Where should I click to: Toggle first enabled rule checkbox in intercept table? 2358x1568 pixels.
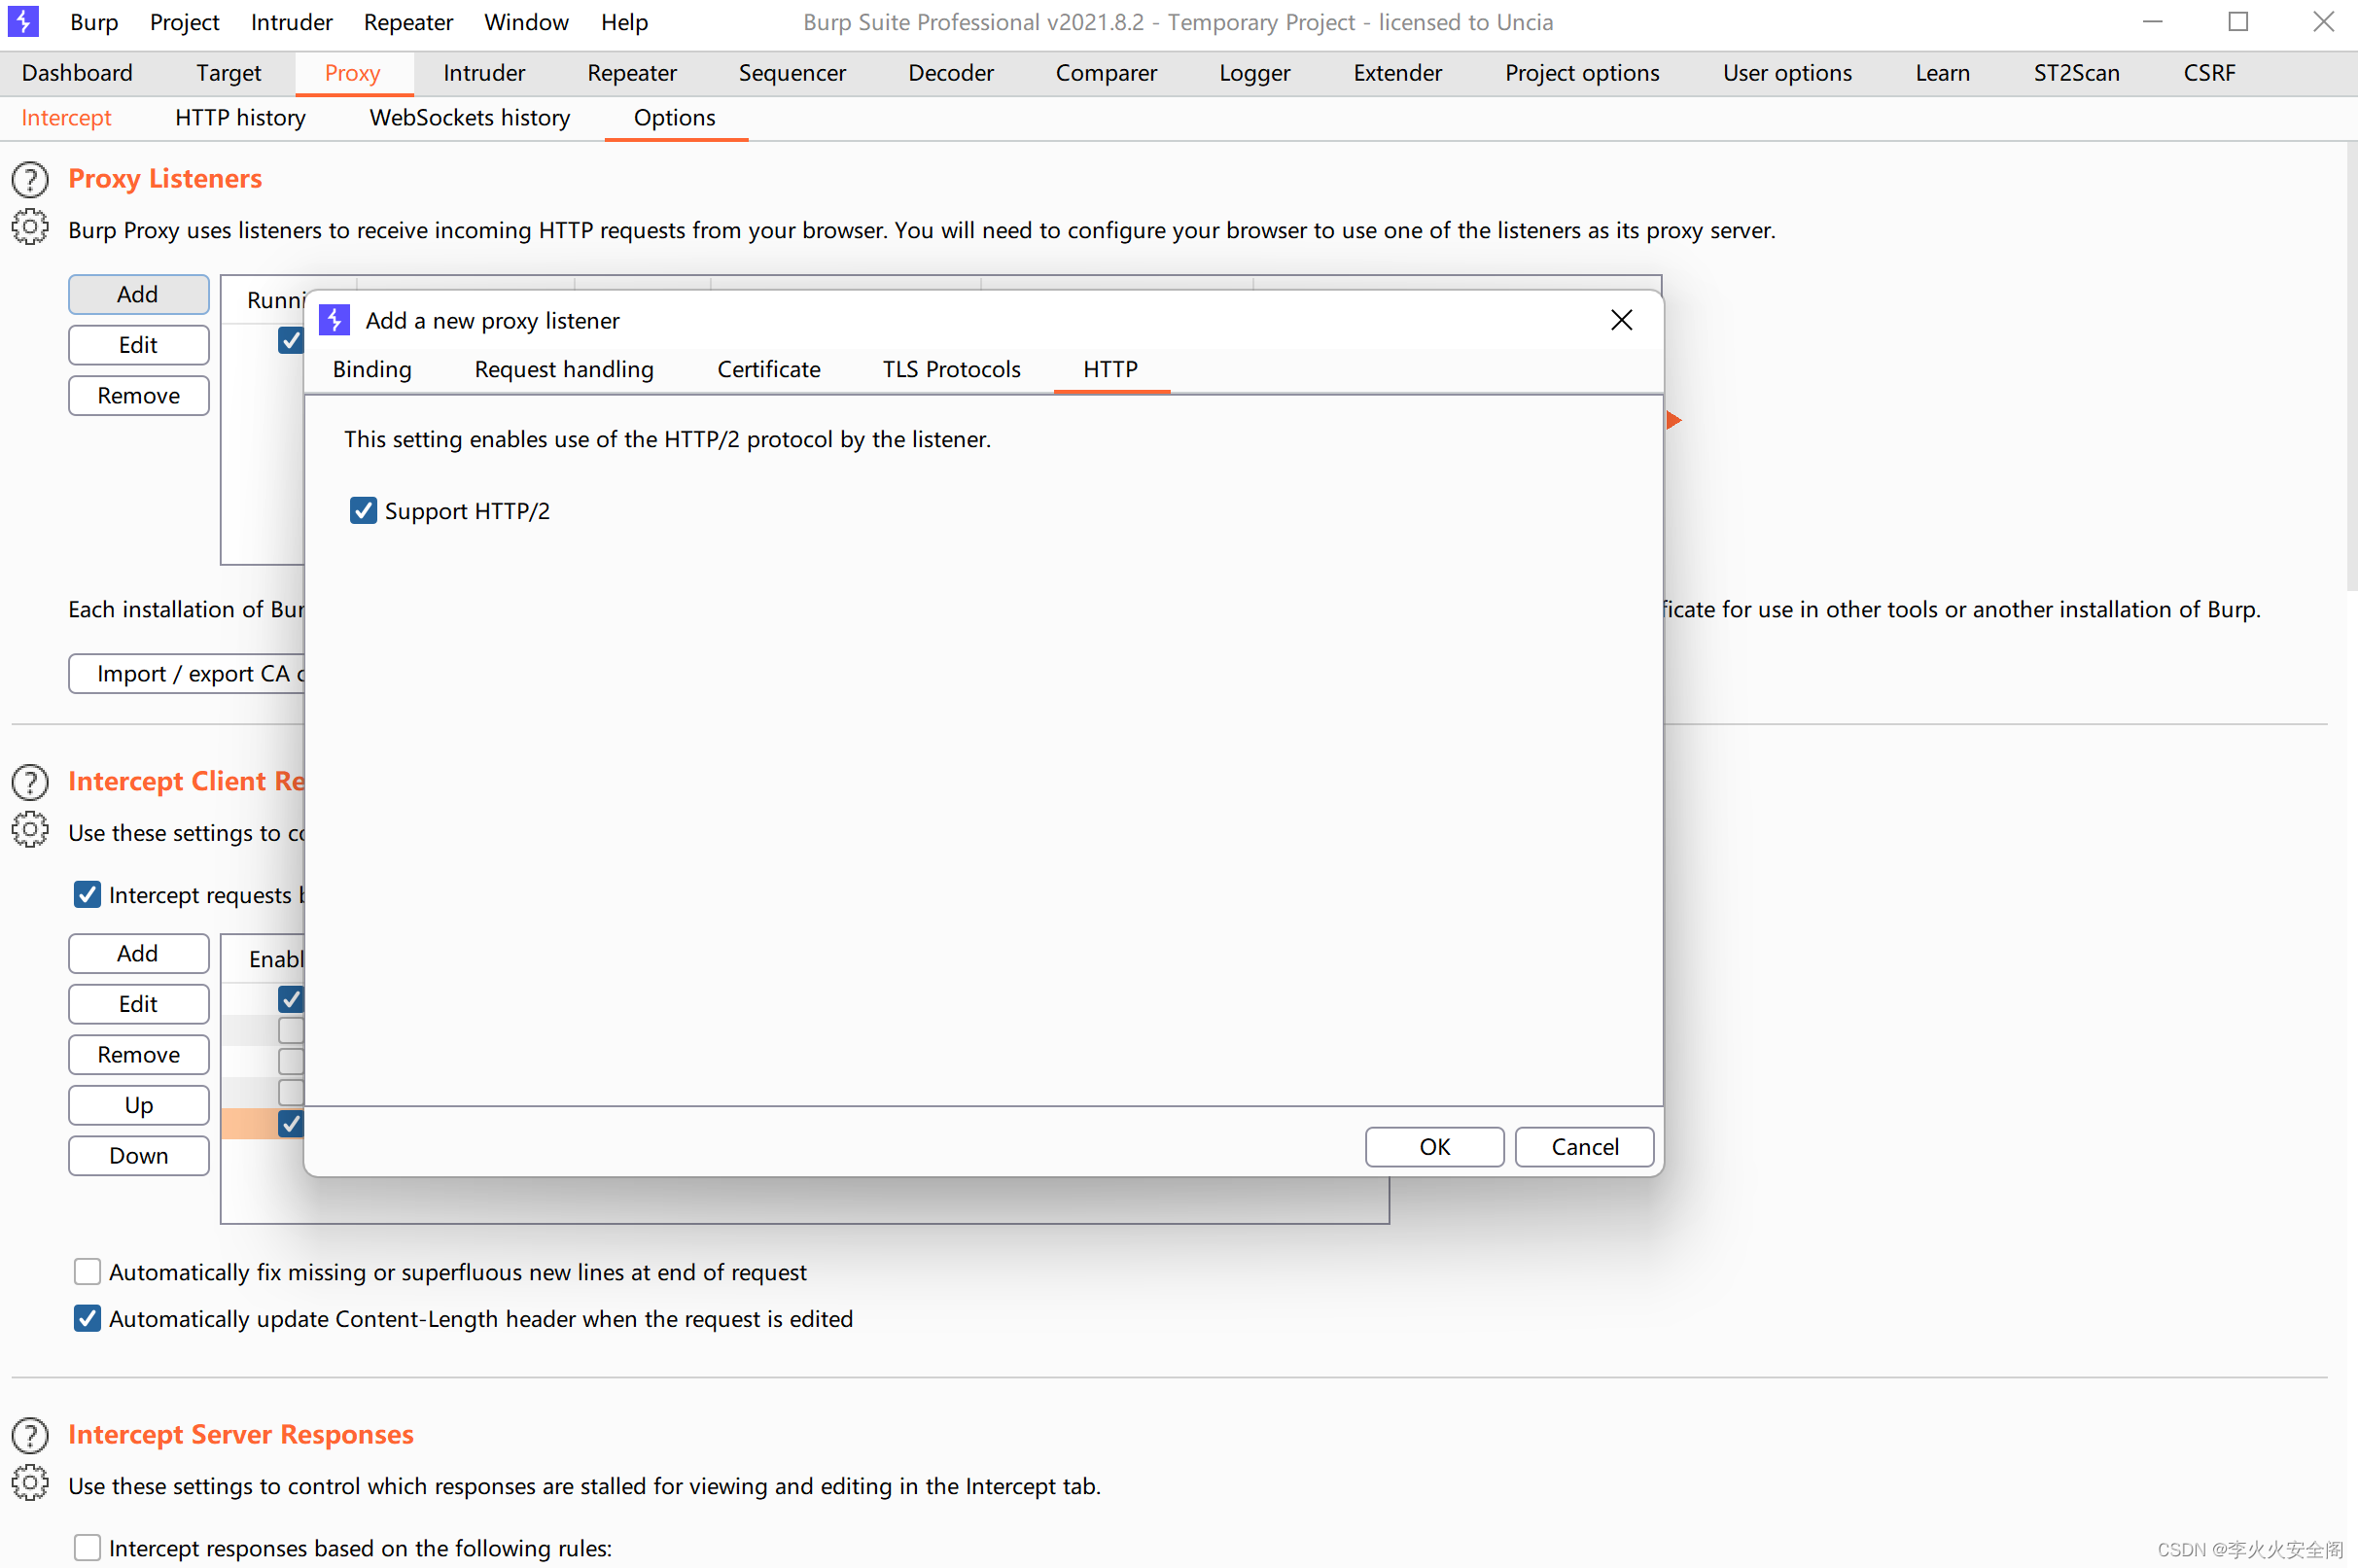[x=291, y=999]
